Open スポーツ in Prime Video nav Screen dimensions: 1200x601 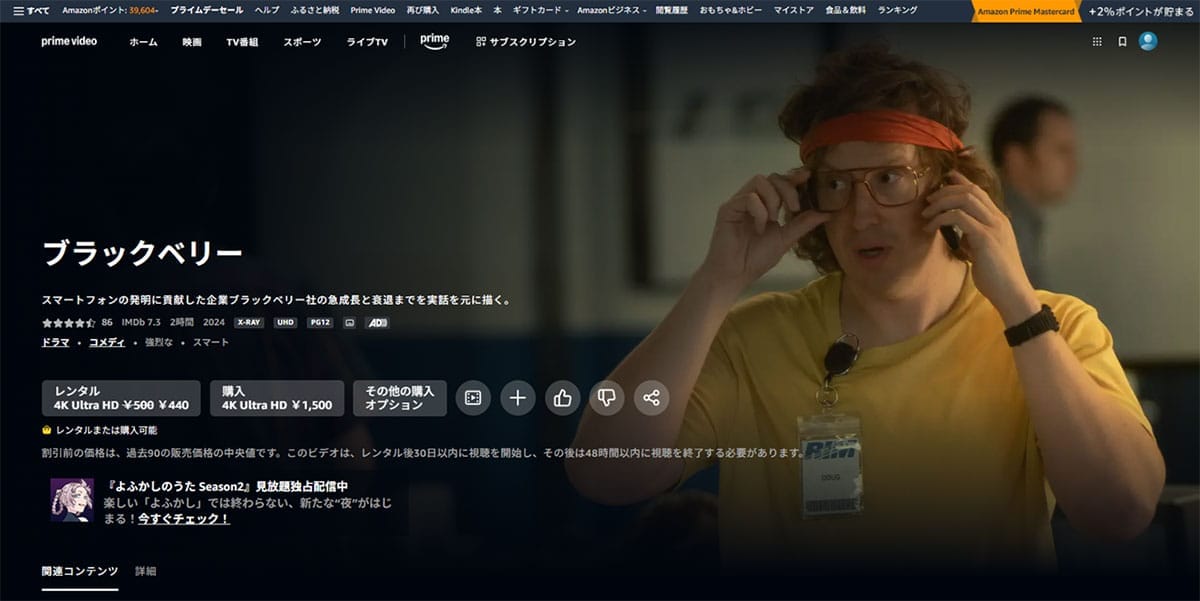coord(302,42)
